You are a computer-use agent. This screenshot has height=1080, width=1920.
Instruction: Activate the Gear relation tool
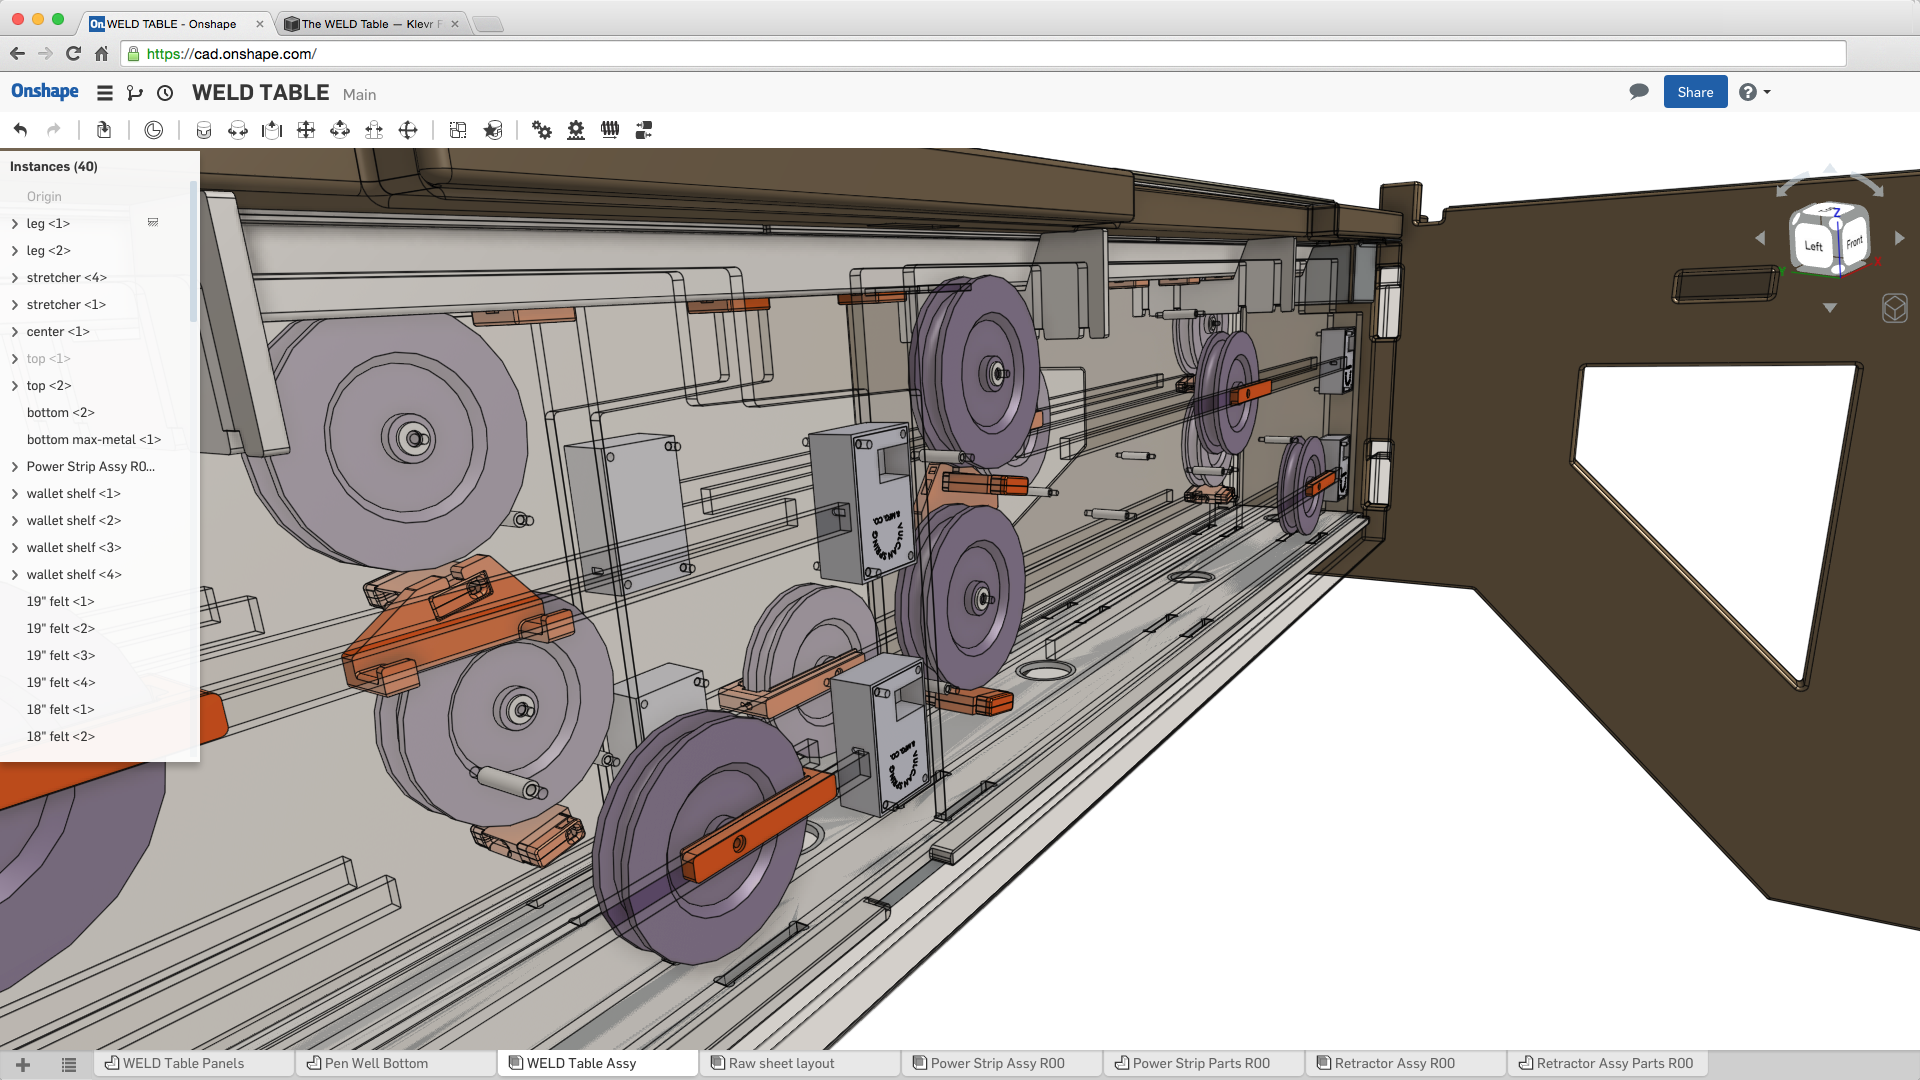pos(542,130)
